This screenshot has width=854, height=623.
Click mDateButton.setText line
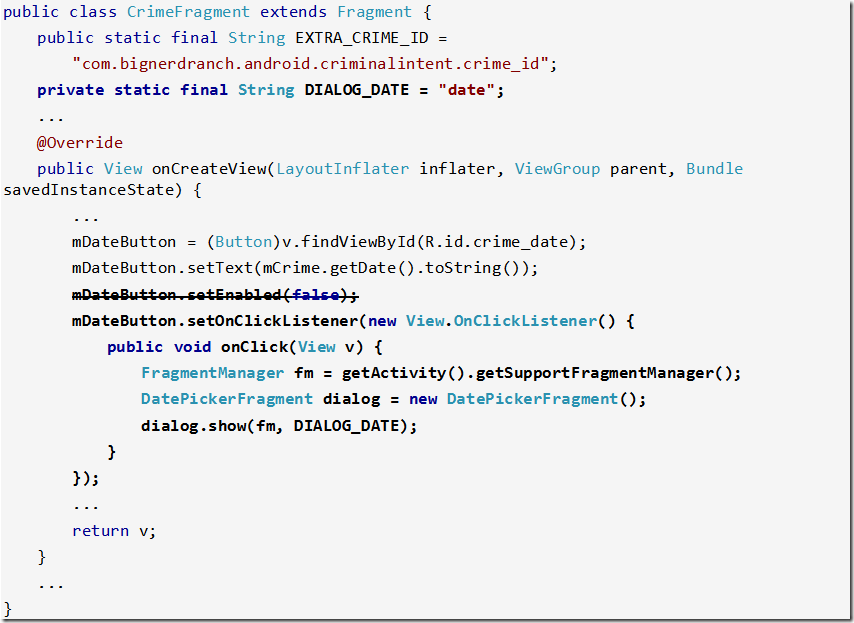305,268
